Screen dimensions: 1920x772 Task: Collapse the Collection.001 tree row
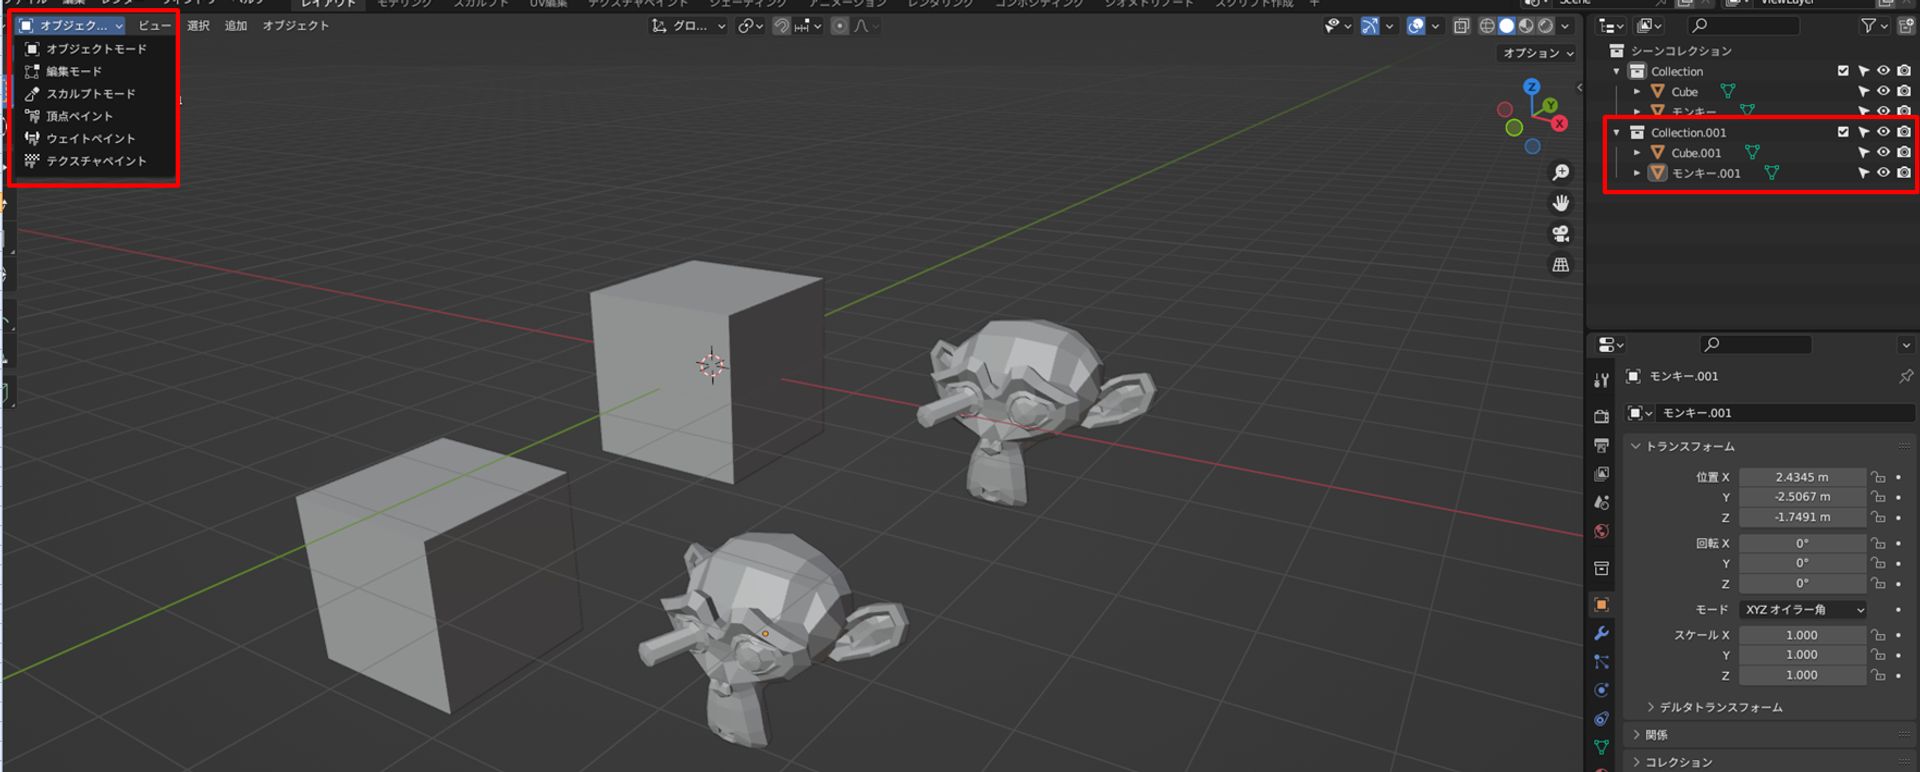[x=1617, y=133]
